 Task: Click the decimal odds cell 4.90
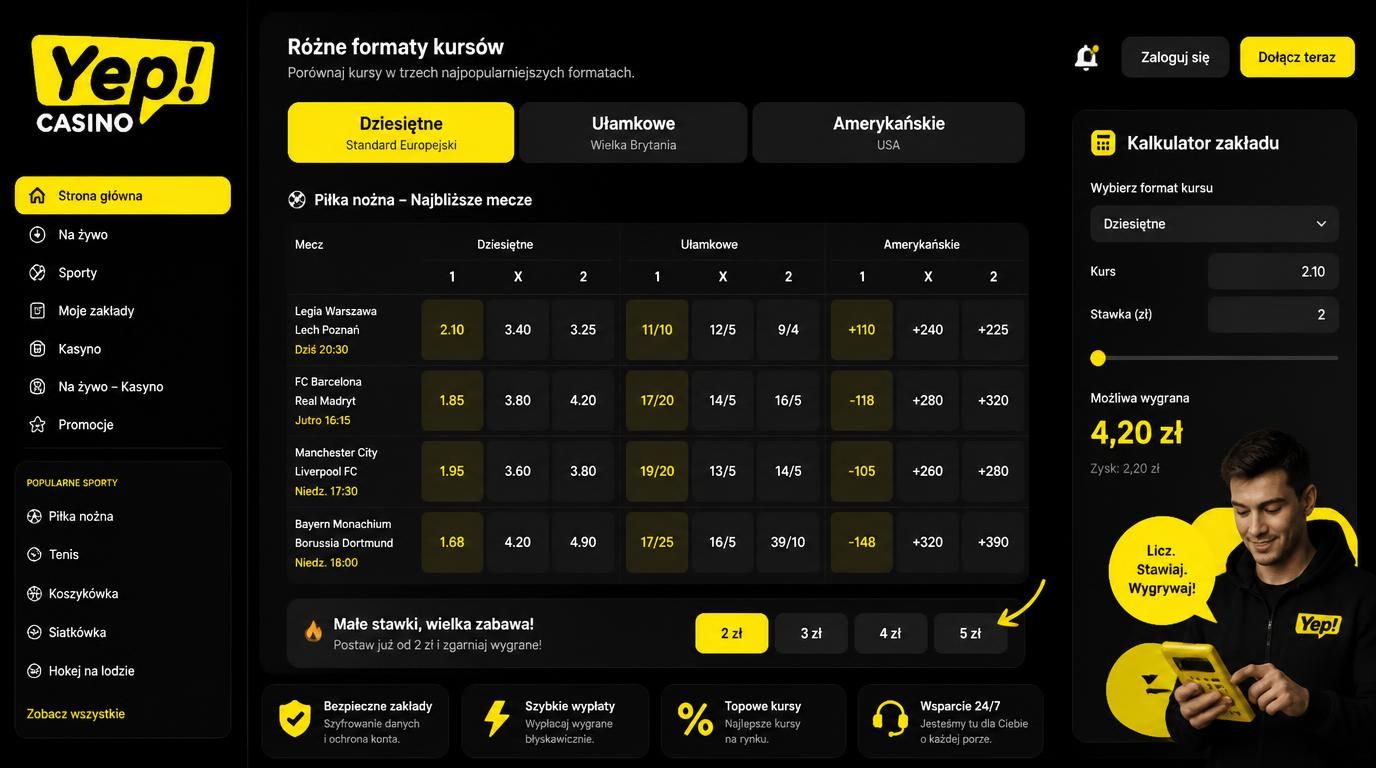point(583,542)
